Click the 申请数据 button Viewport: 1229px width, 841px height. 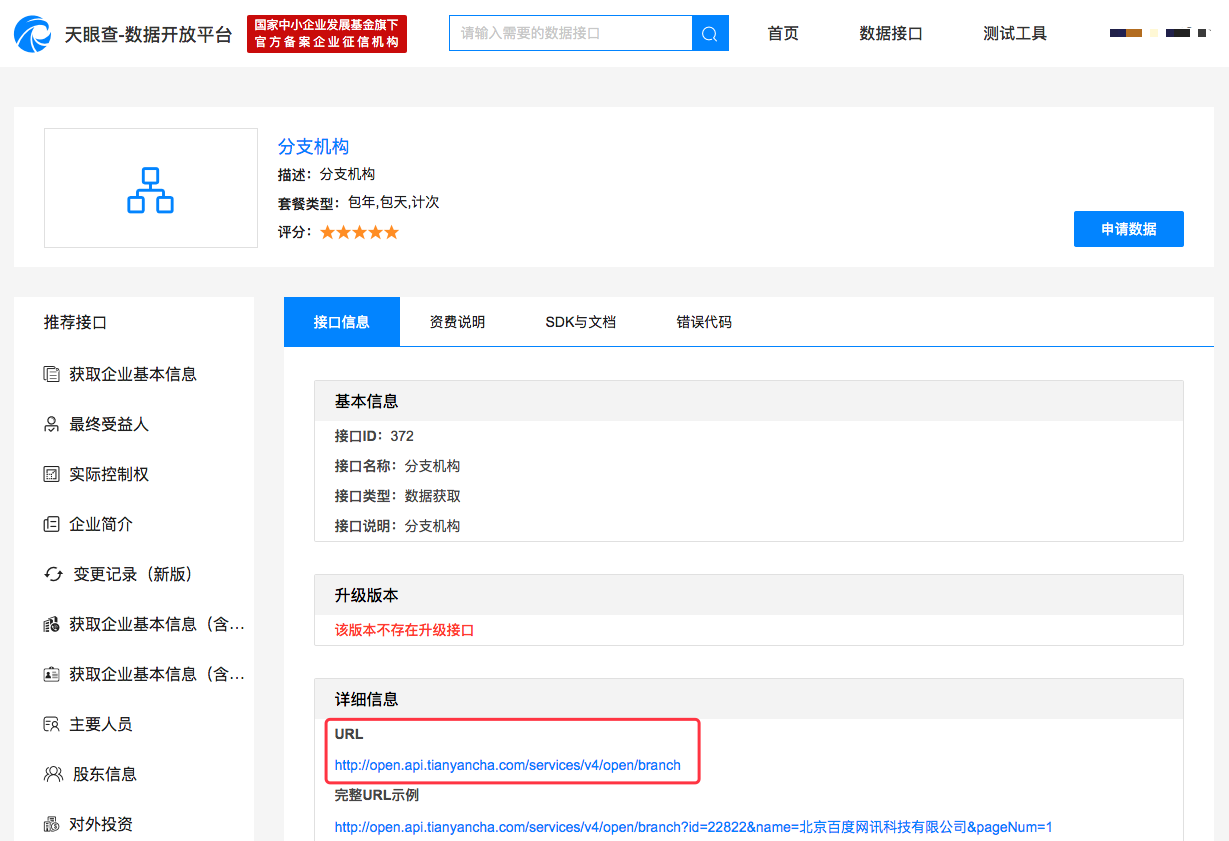1129,229
